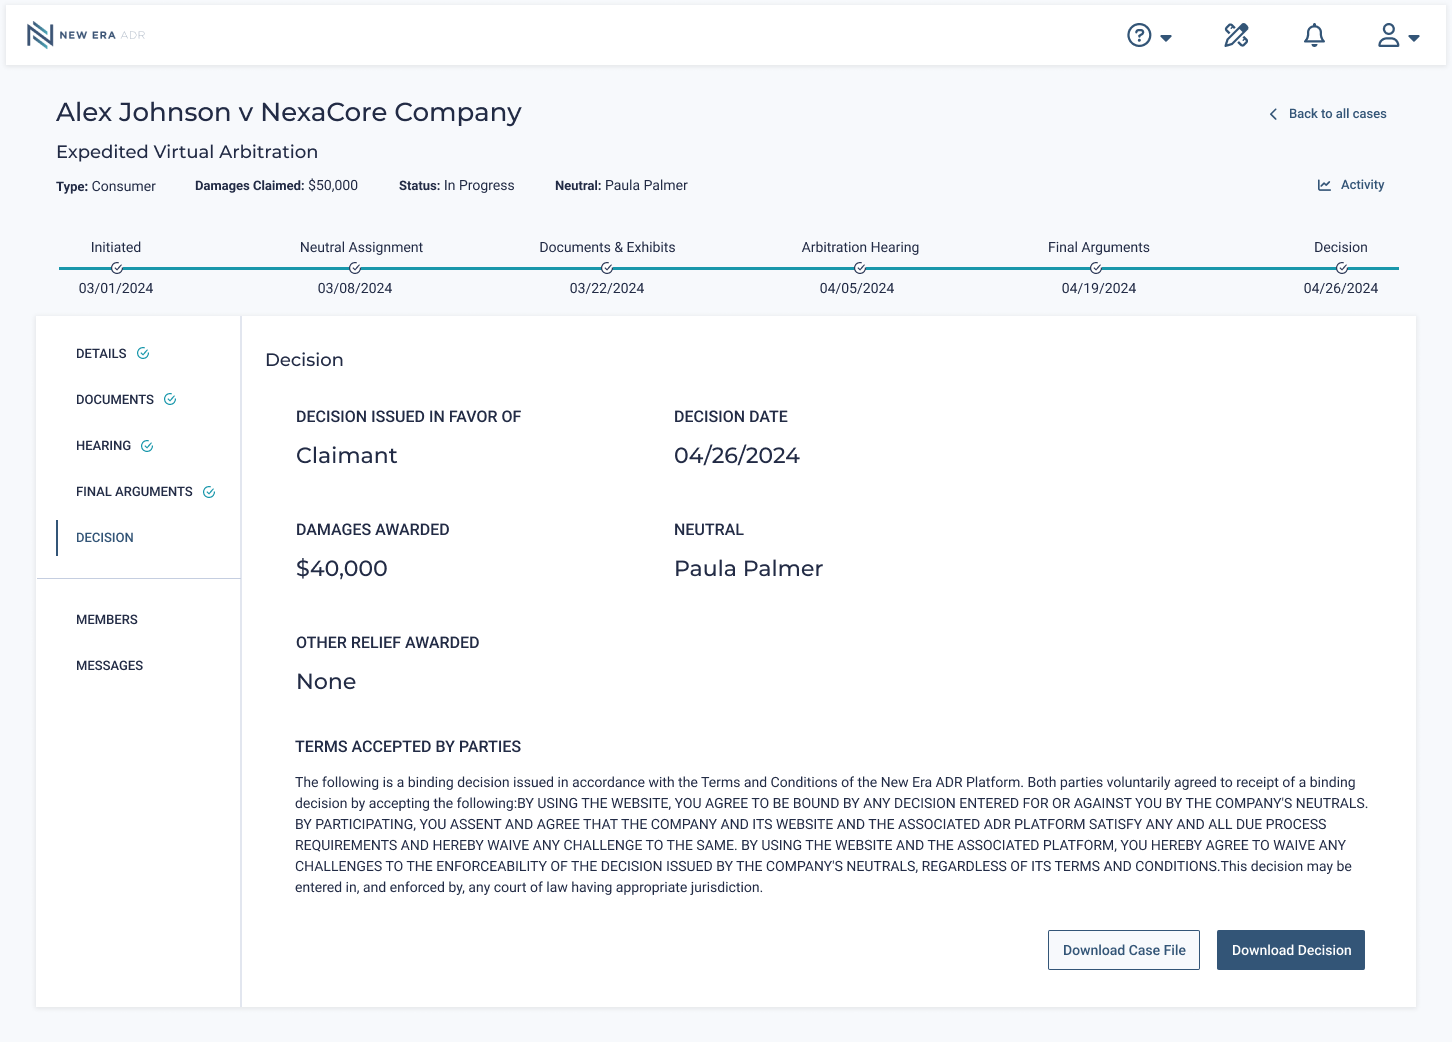The height and width of the screenshot is (1042, 1452).
Task: Open the user account icon
Action: click(1388, 36)
